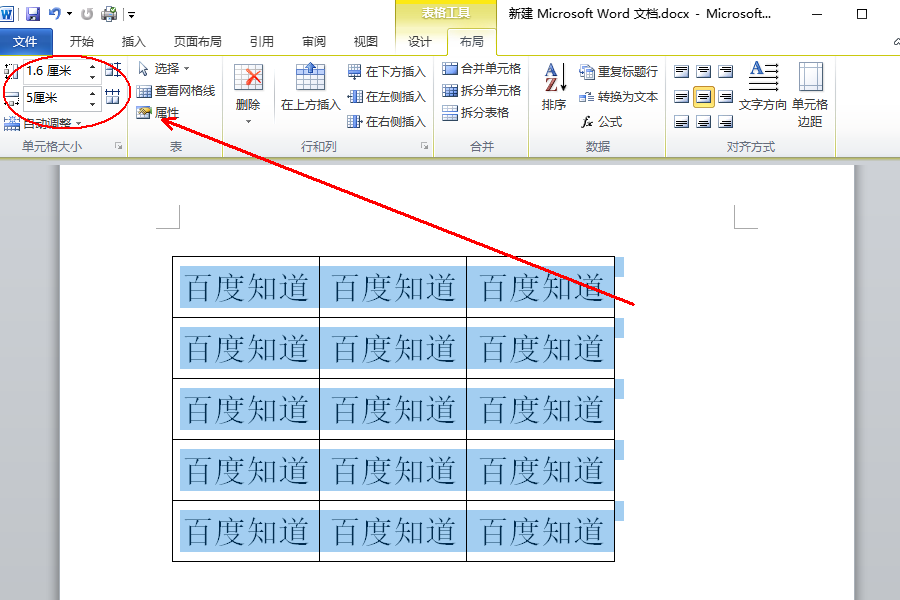This screenshot has width=900, height=600.
Task: Align cell text bottom left
Action: pos(681,122)
